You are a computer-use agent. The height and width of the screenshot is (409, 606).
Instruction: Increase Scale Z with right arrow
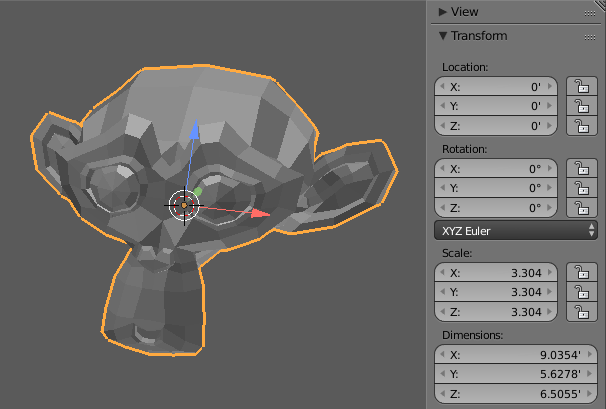[x=550, y=312]
